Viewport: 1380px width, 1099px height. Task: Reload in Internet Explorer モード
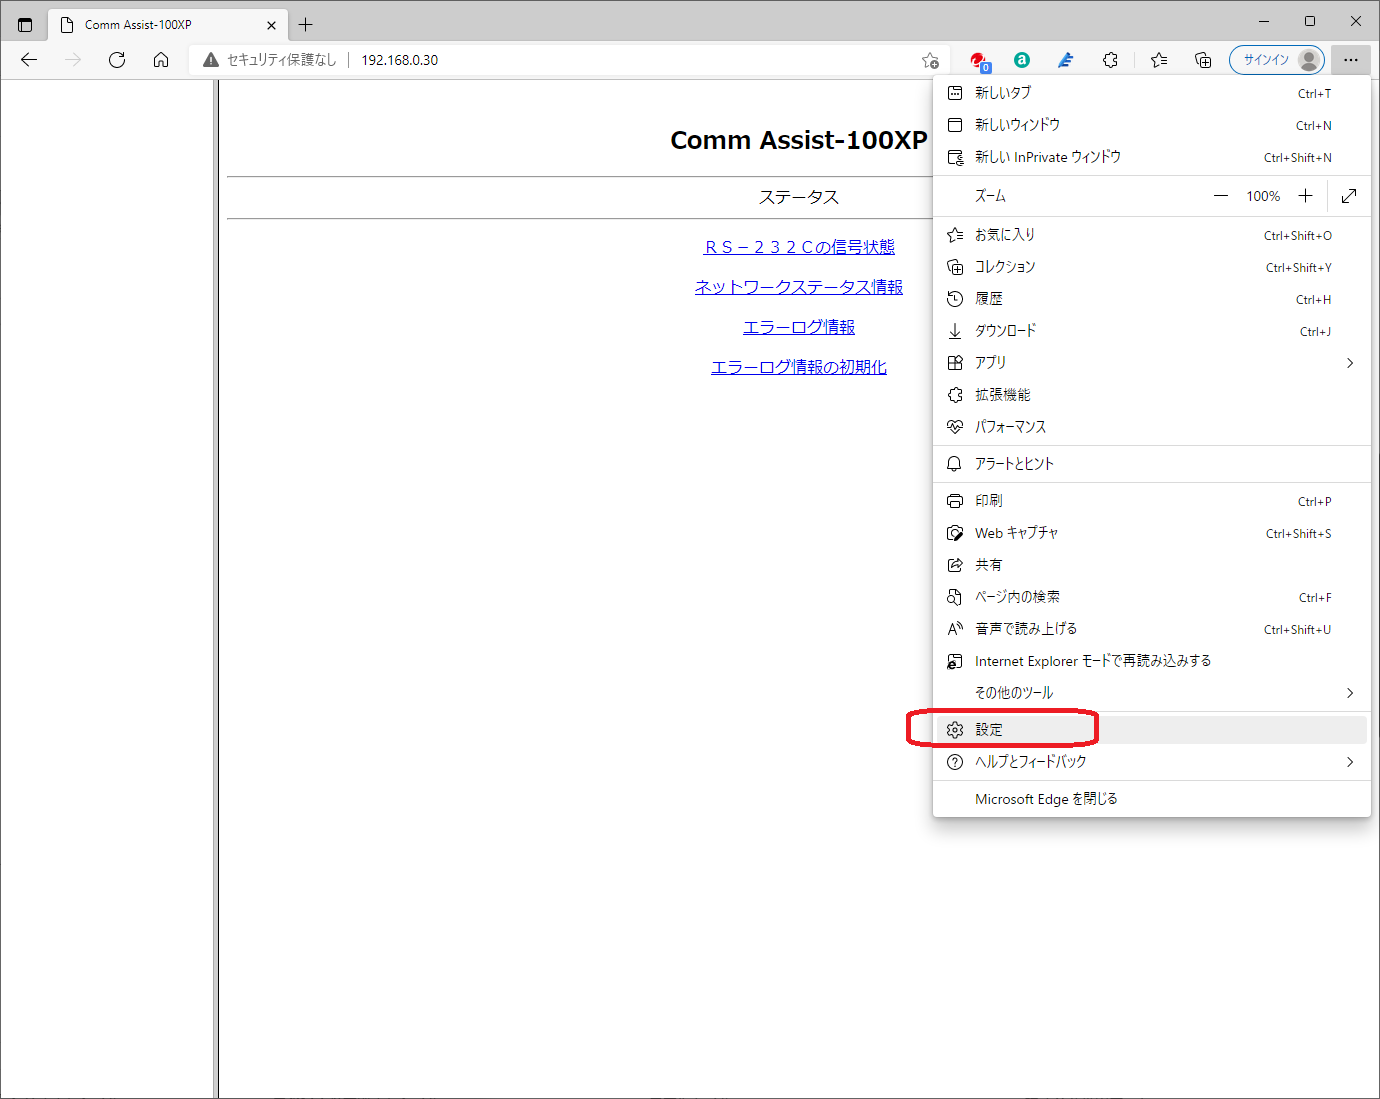tap(1151, 661)
